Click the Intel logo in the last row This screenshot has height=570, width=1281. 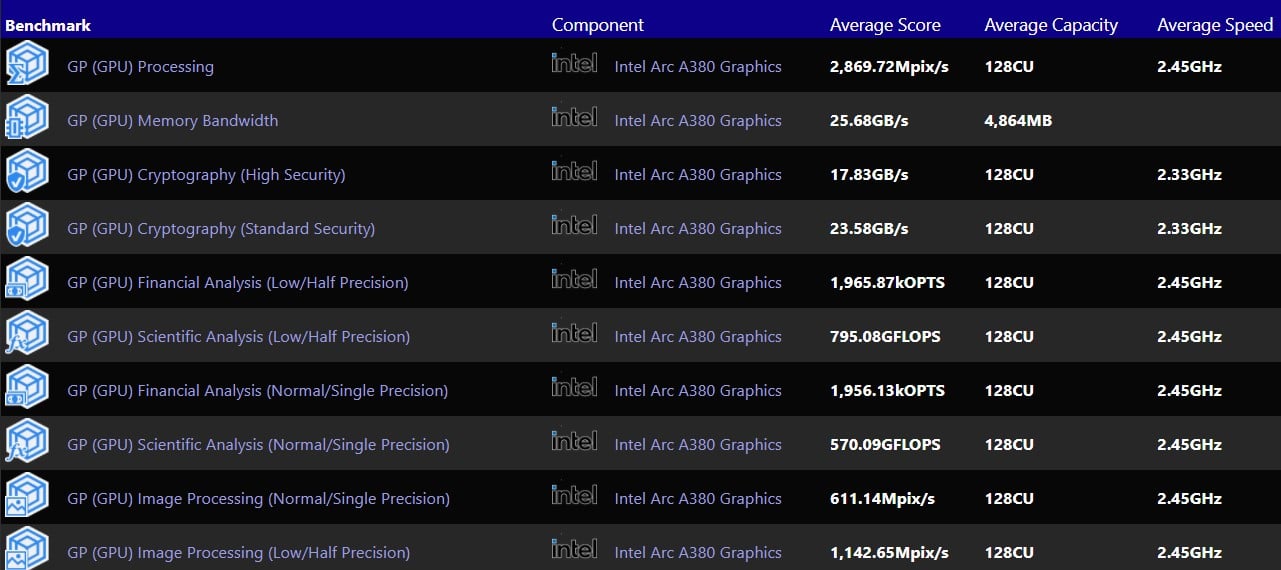tap(574, 548)
